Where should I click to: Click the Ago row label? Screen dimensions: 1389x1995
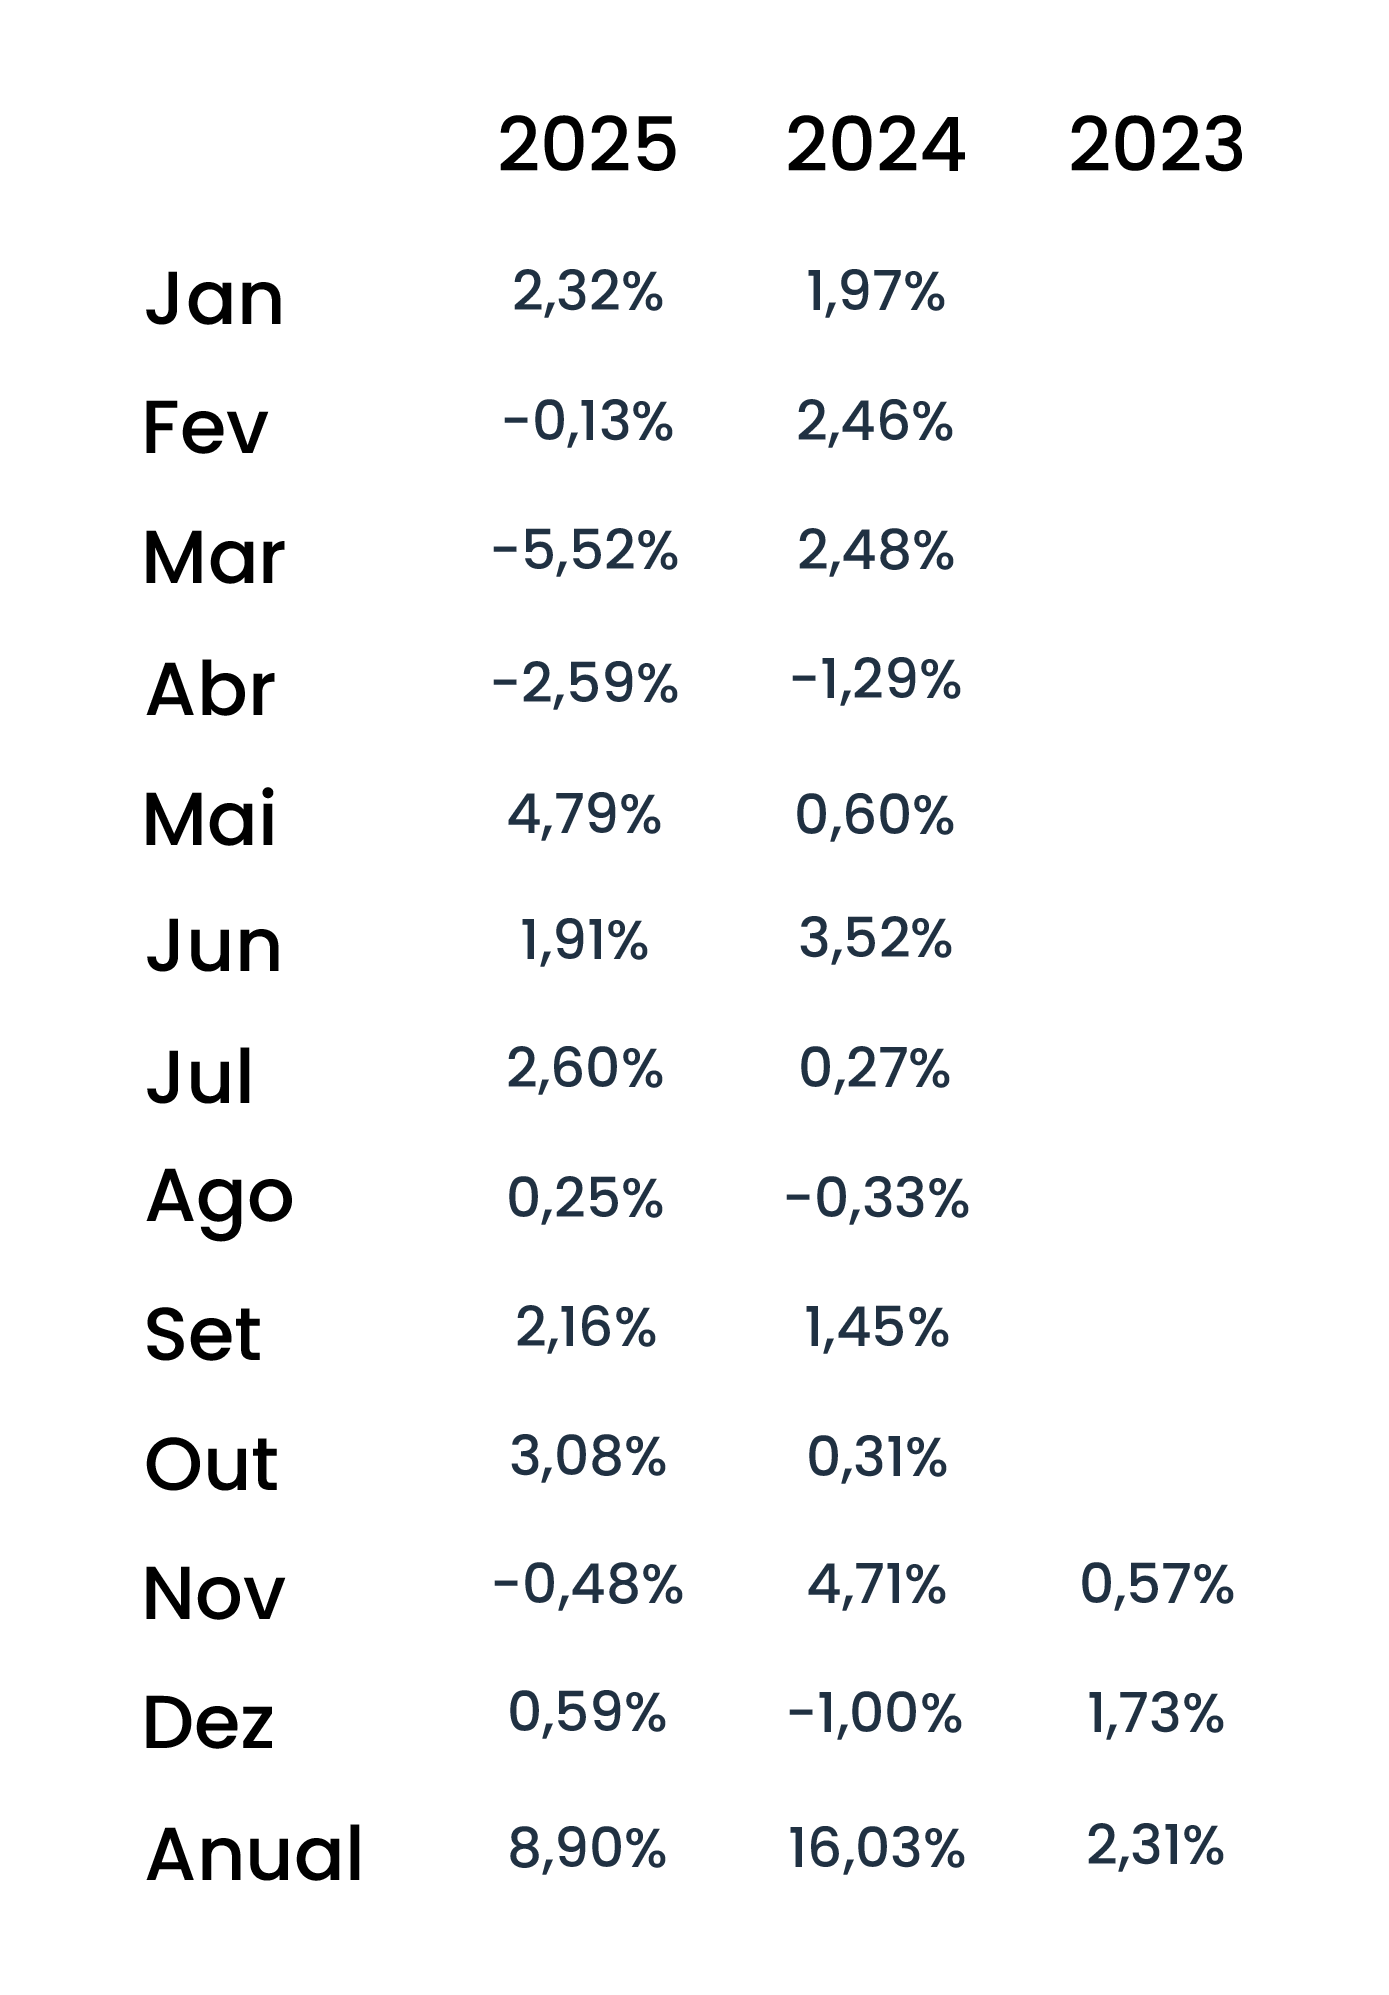pyautogui.click(x=219, y=1198)
